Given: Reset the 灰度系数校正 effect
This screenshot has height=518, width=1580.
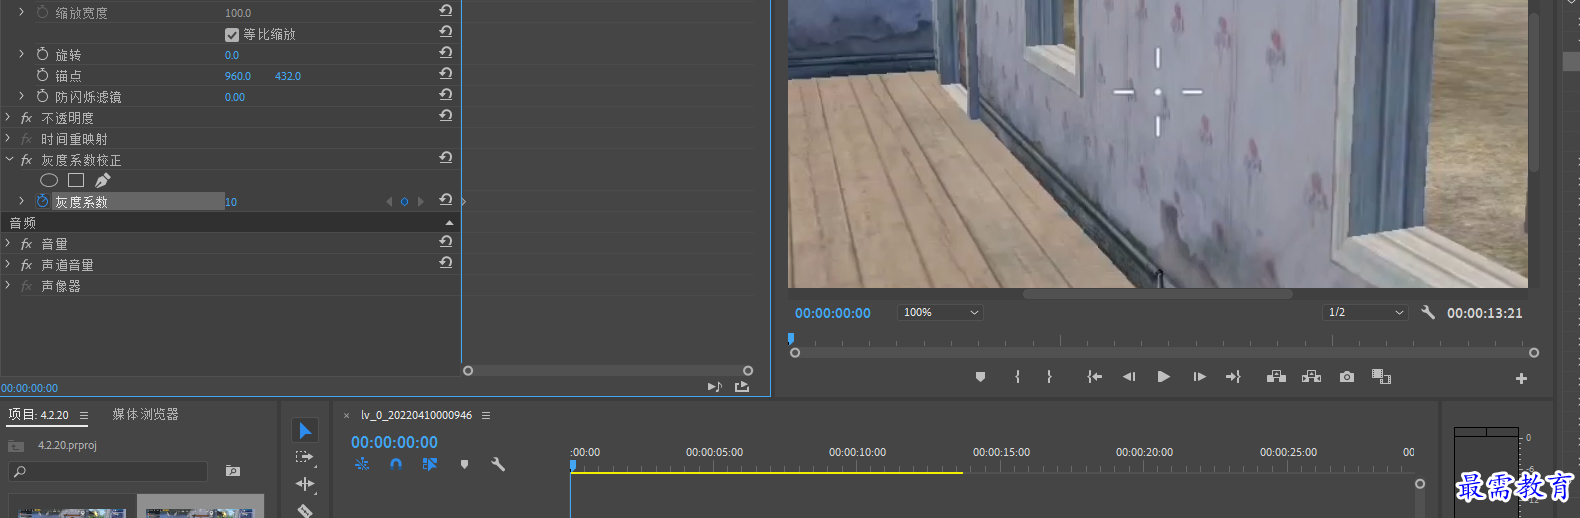Looking at the screenshot, I should [446, 157].
